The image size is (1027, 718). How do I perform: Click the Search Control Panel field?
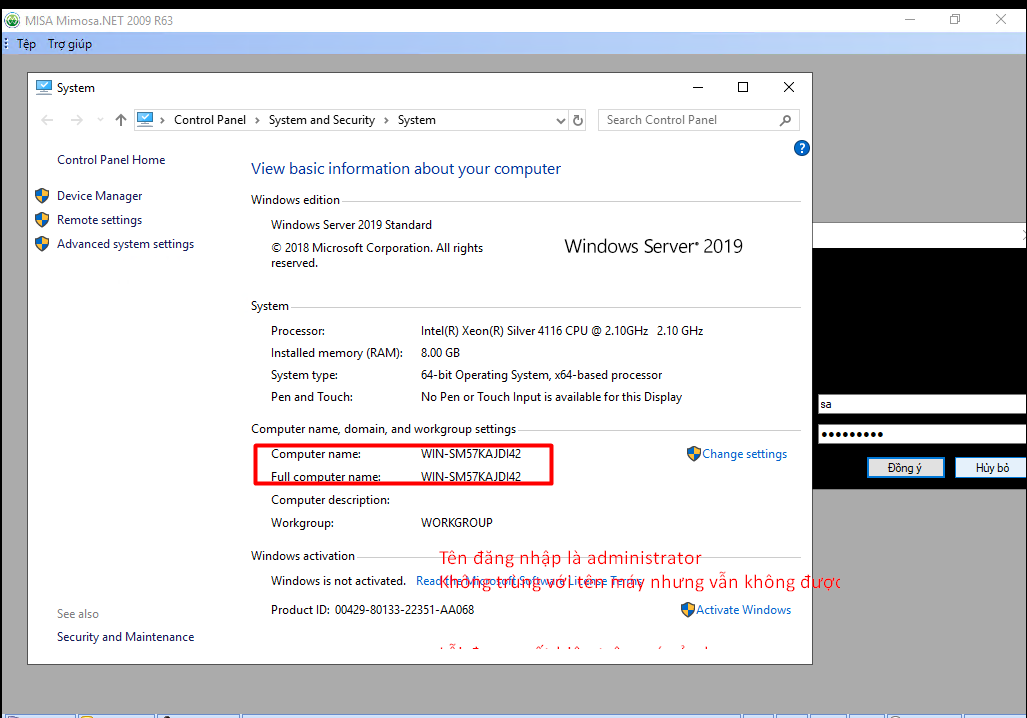pos(688,120)
